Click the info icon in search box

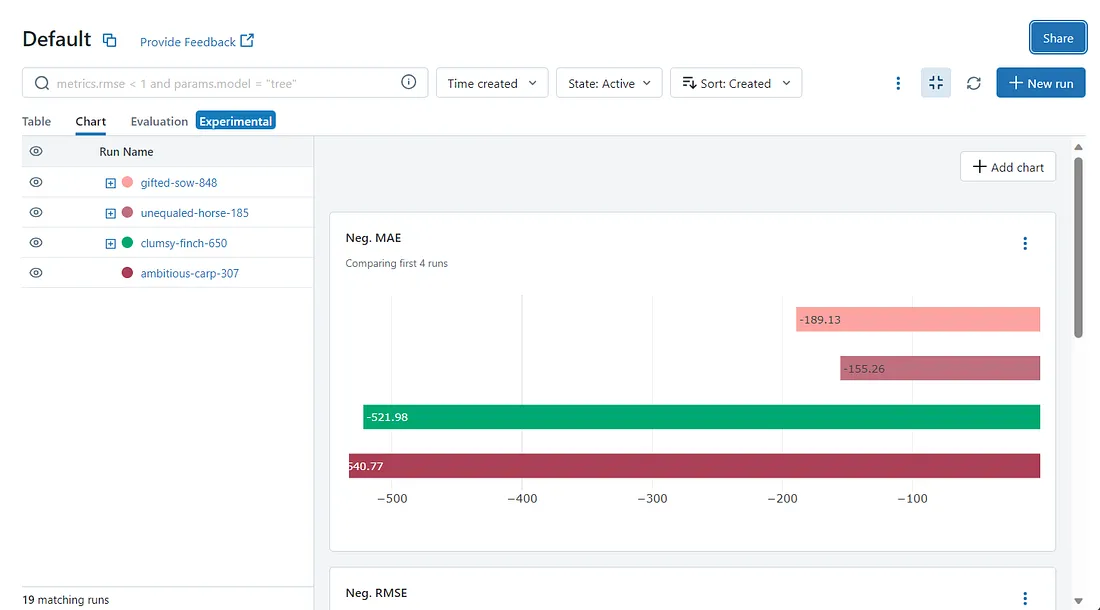(x=408, y=83)
